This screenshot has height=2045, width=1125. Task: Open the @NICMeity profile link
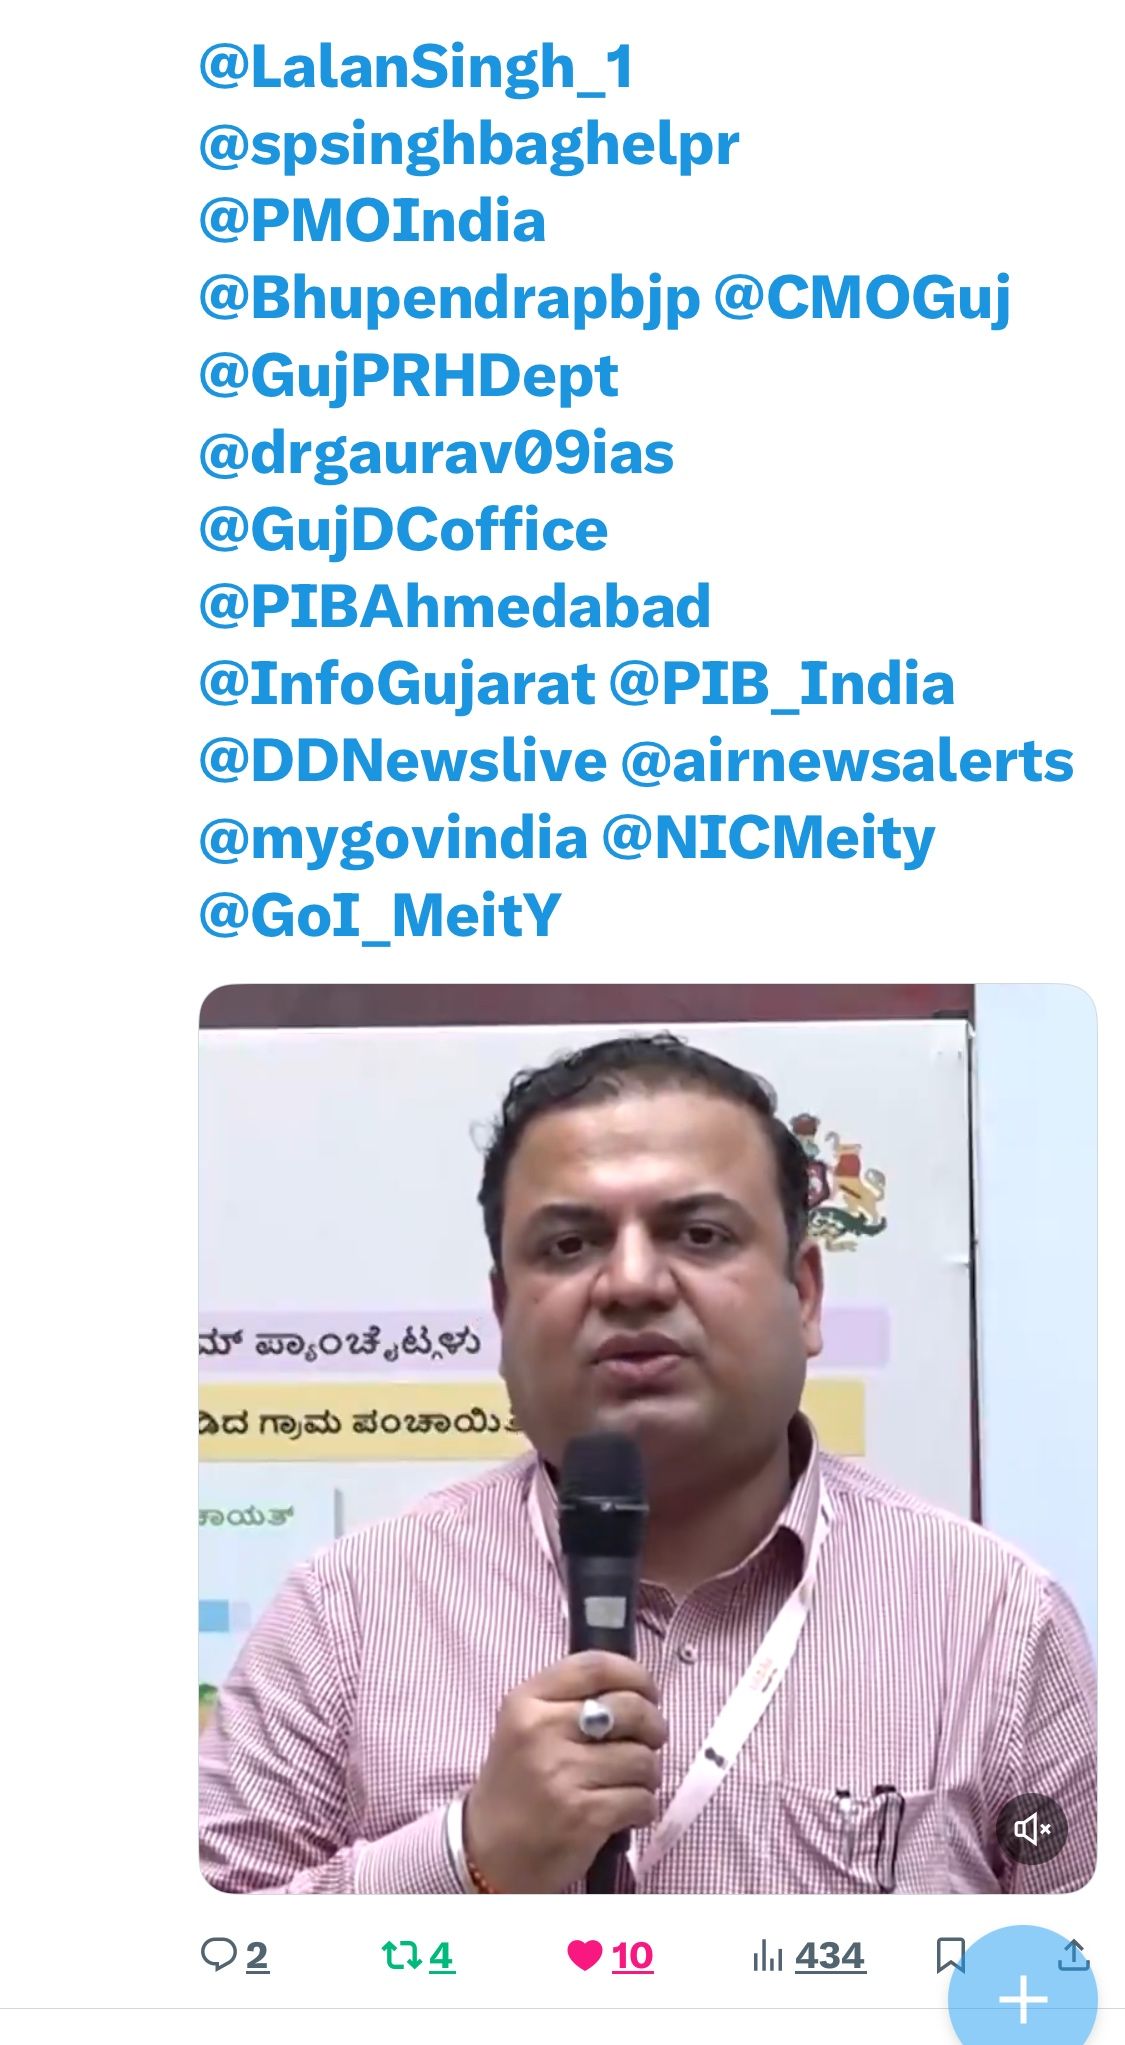768,839
